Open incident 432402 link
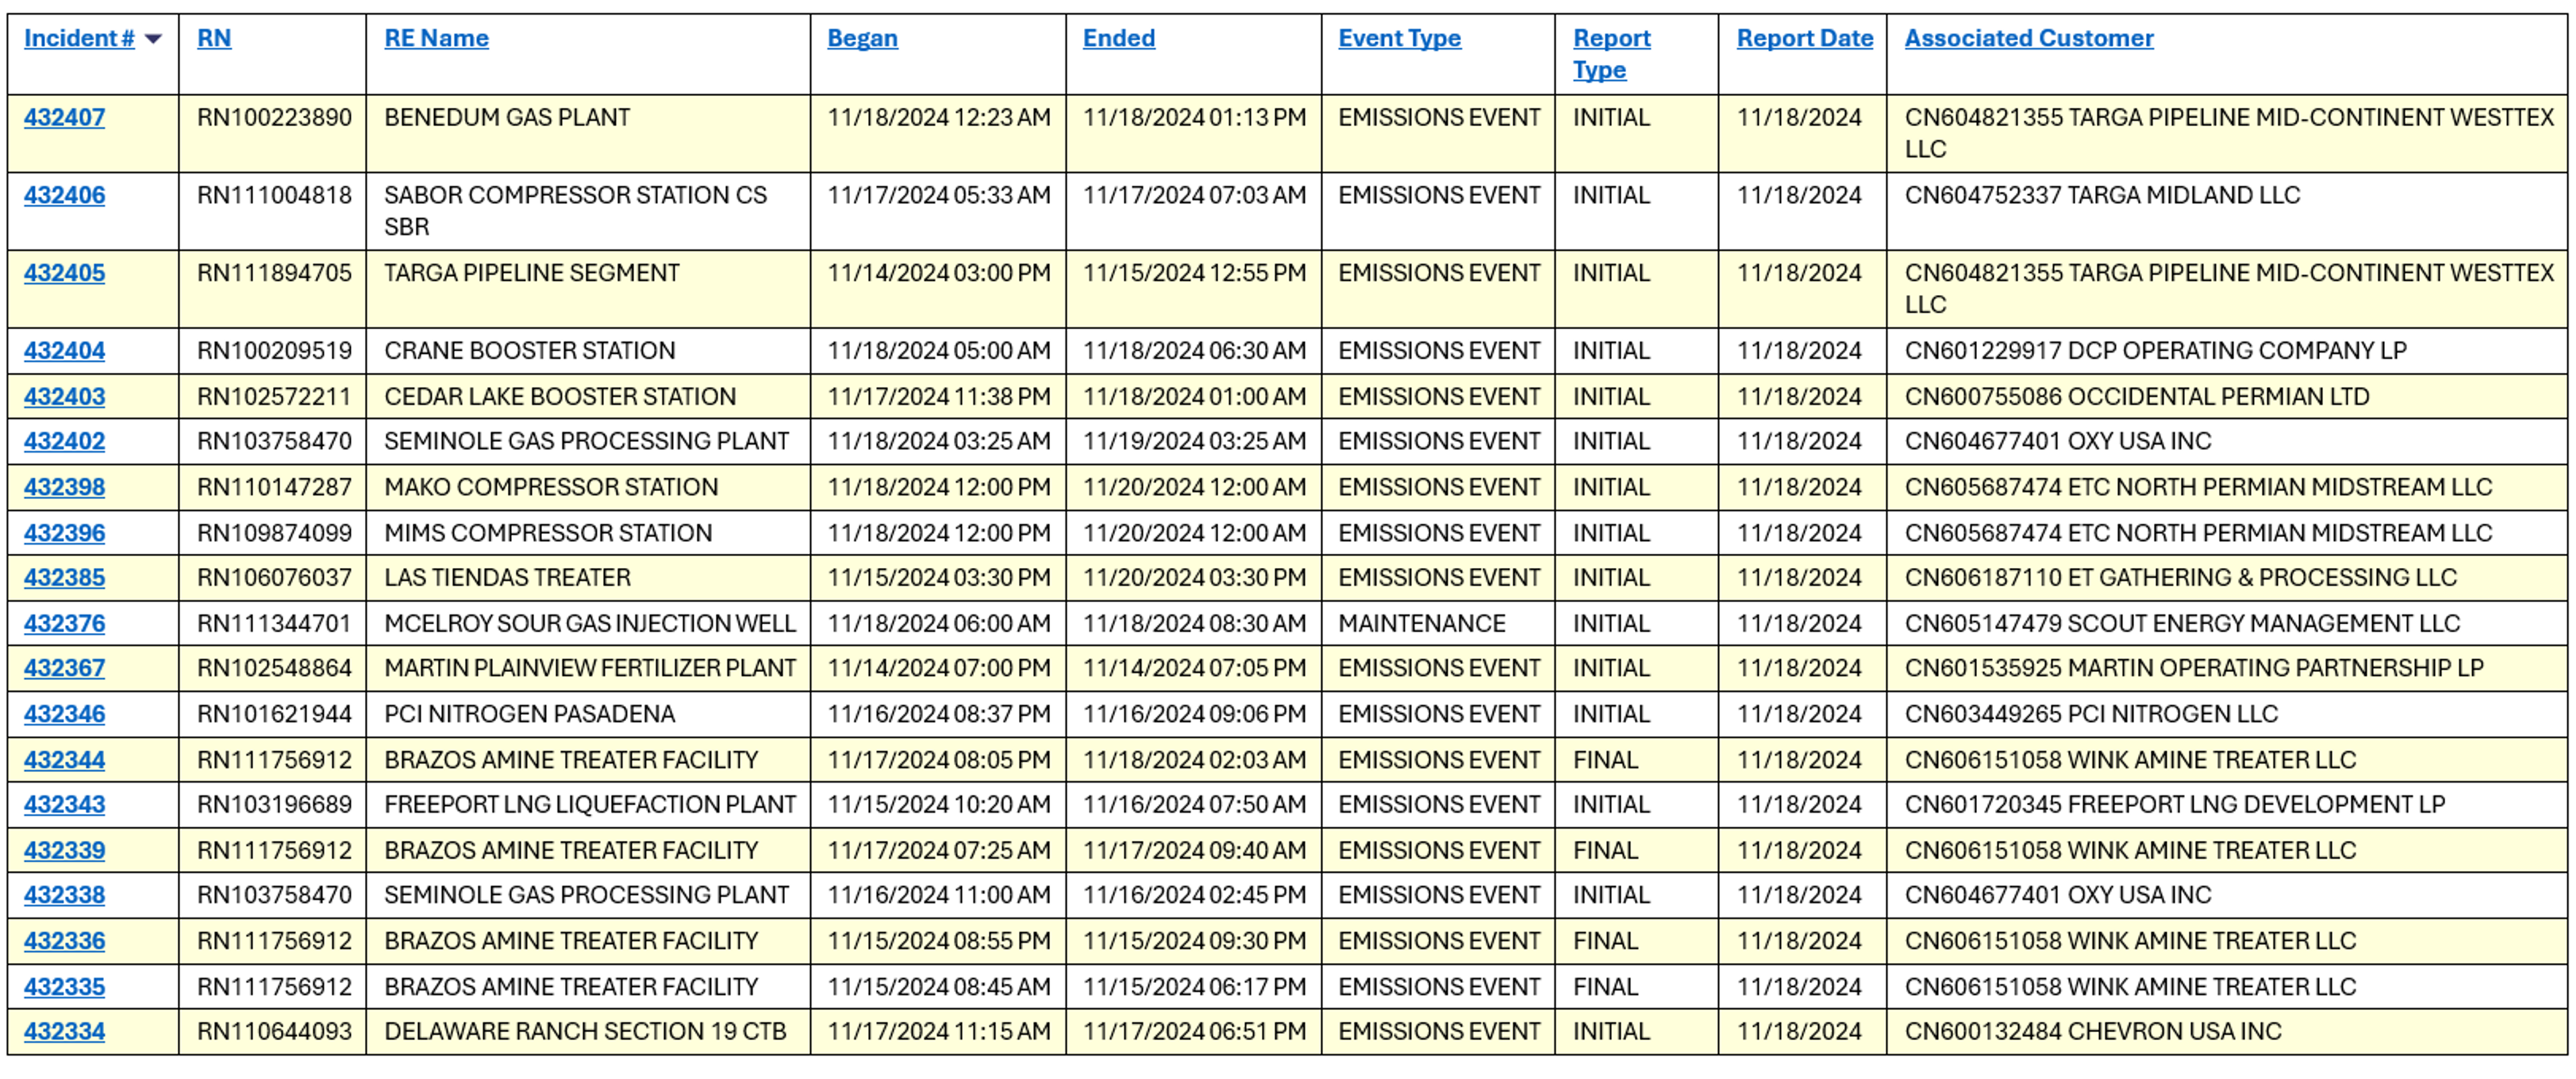Viewport: 2576px width, 1079px height. 64,441
